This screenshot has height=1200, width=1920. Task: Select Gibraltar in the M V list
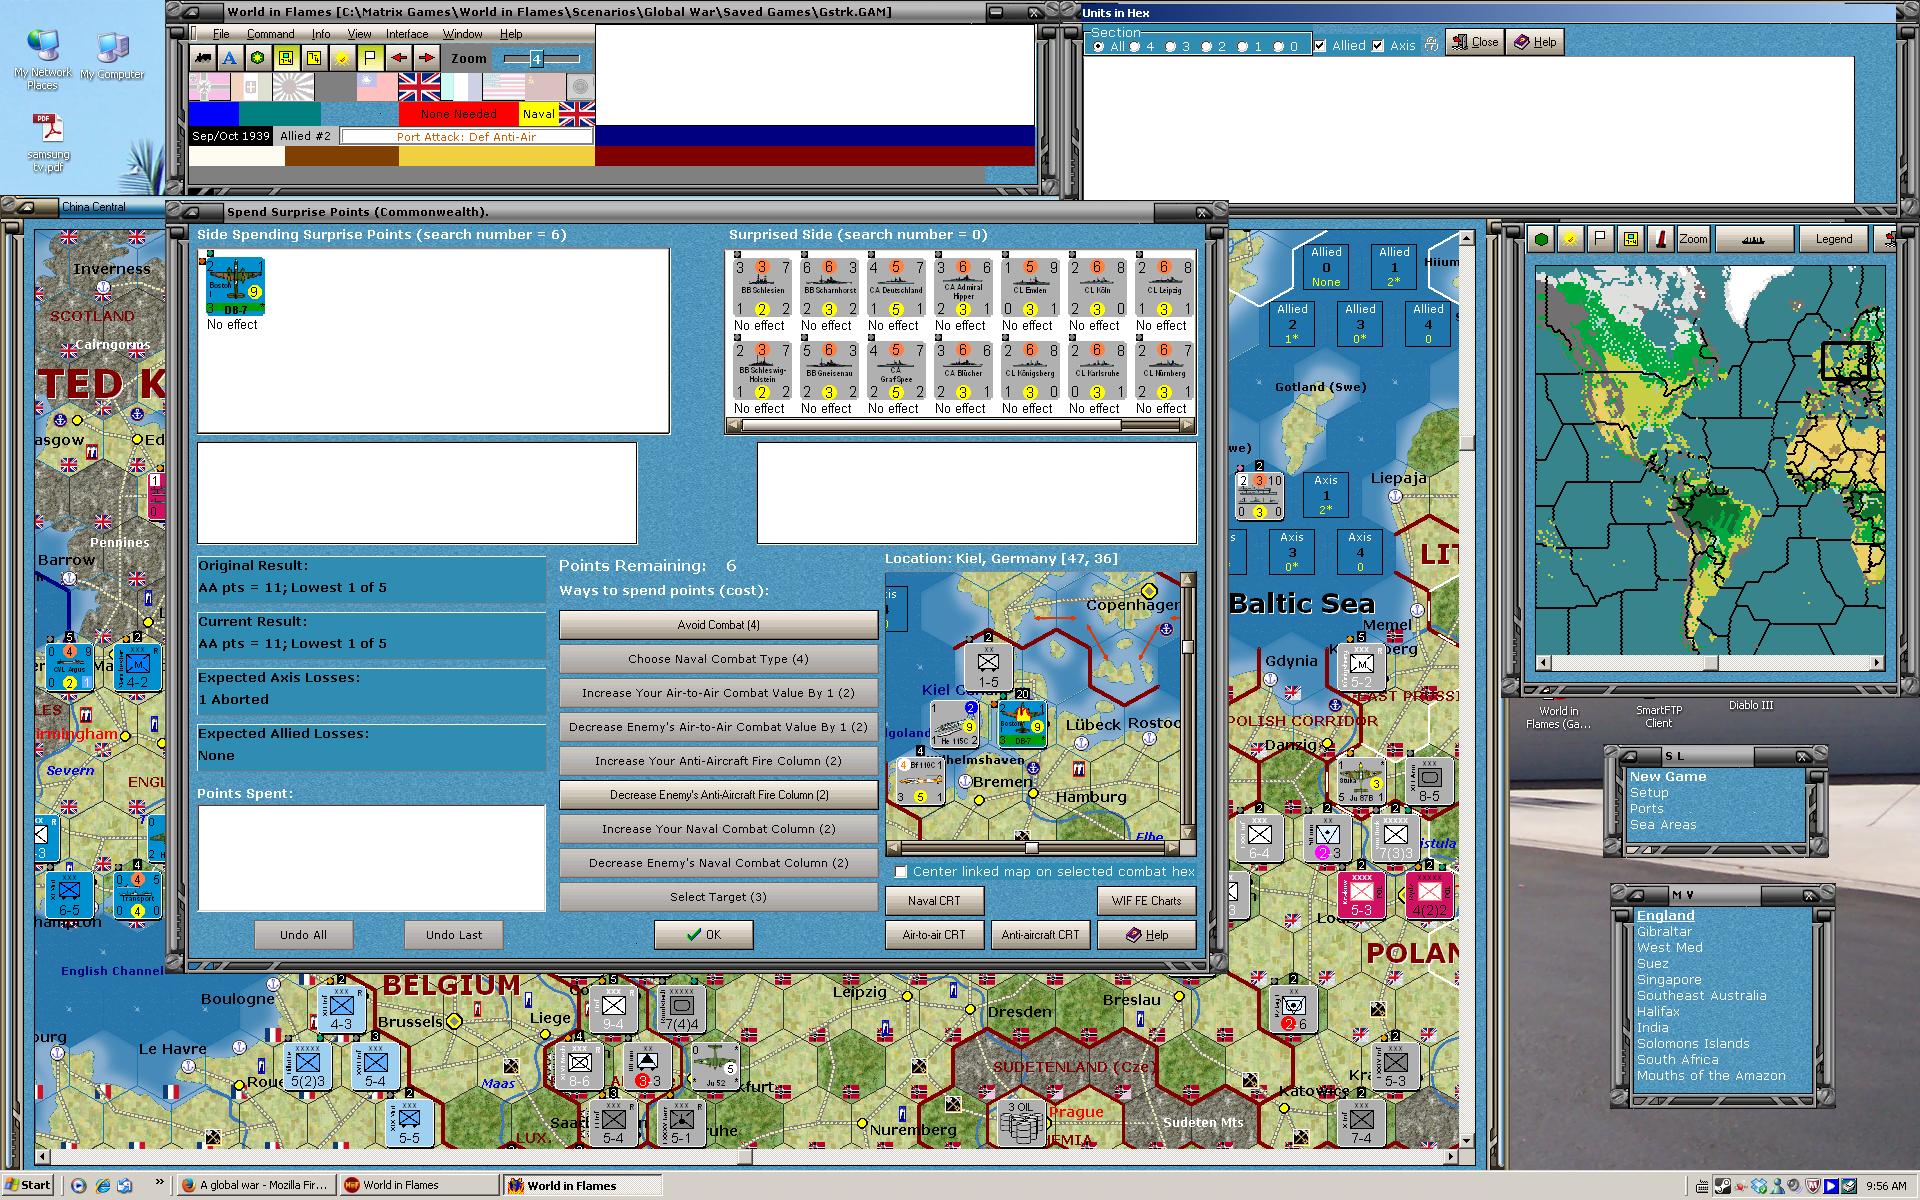(1664, 932)
